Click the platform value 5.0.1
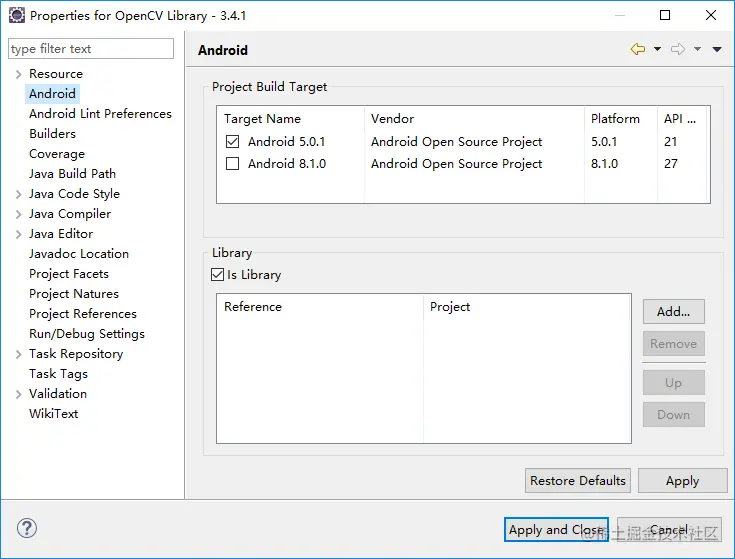The height and width of the screenshot is (559, 735). point(604,142)
